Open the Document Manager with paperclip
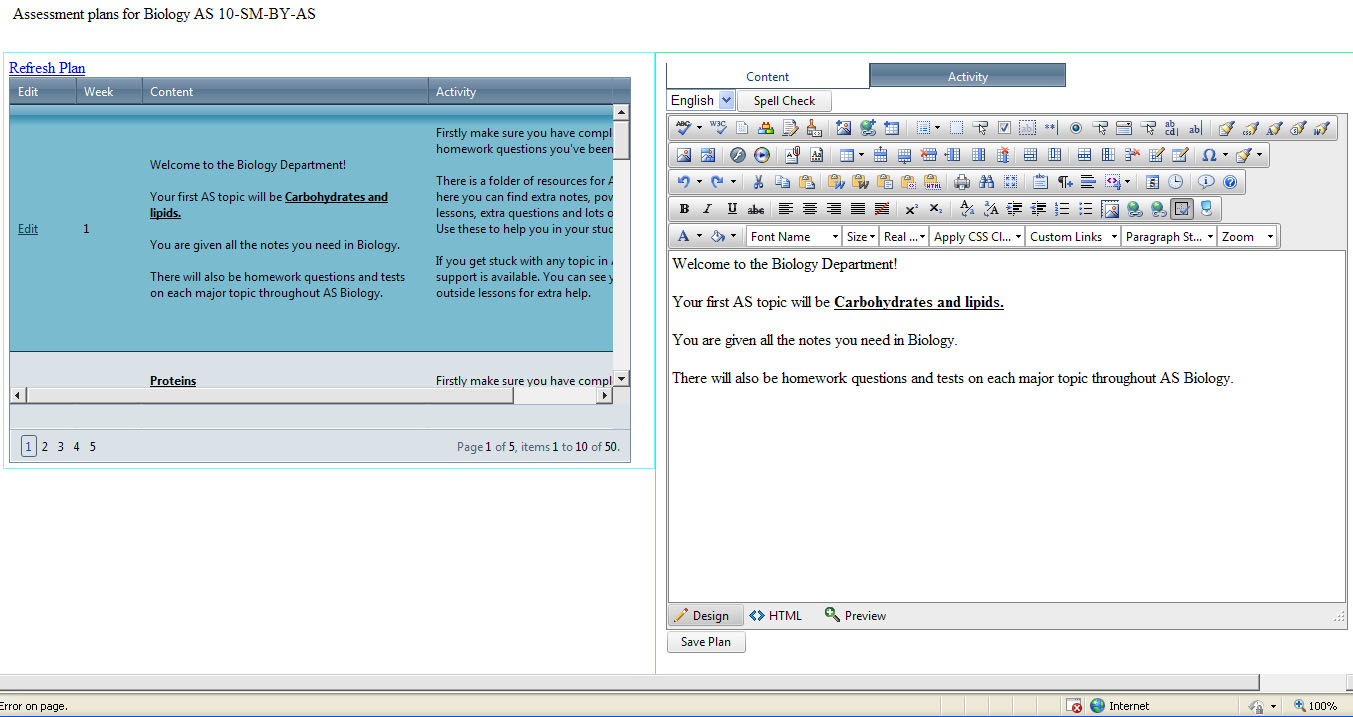The height and width of the screenshot is (717, 1353). [792, 155]
